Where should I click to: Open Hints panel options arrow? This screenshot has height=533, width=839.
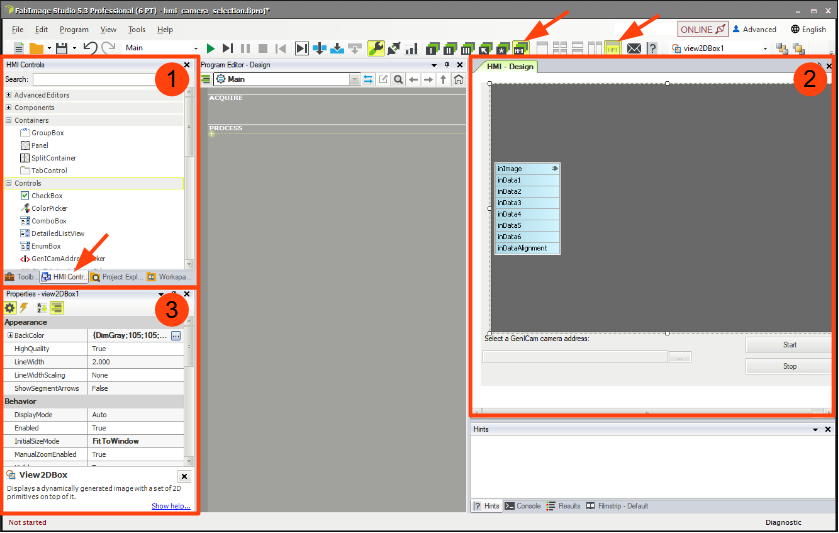pos(815,430)
